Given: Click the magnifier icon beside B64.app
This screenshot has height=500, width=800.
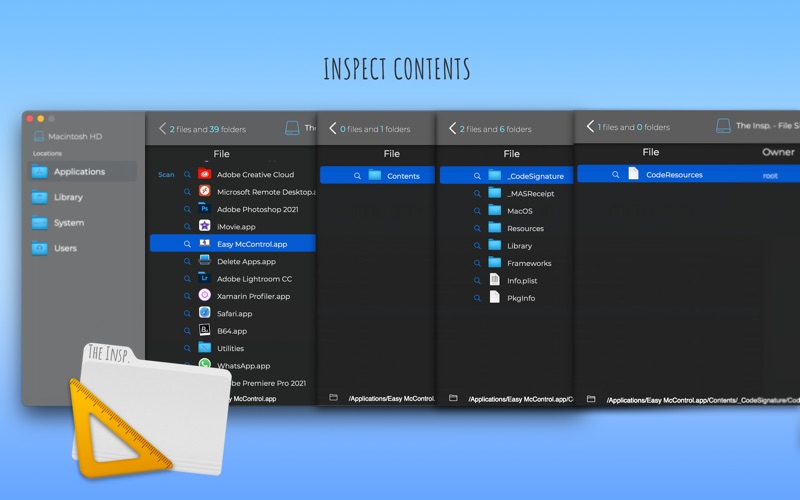Looking at the screenshot, I should [187, 331].
